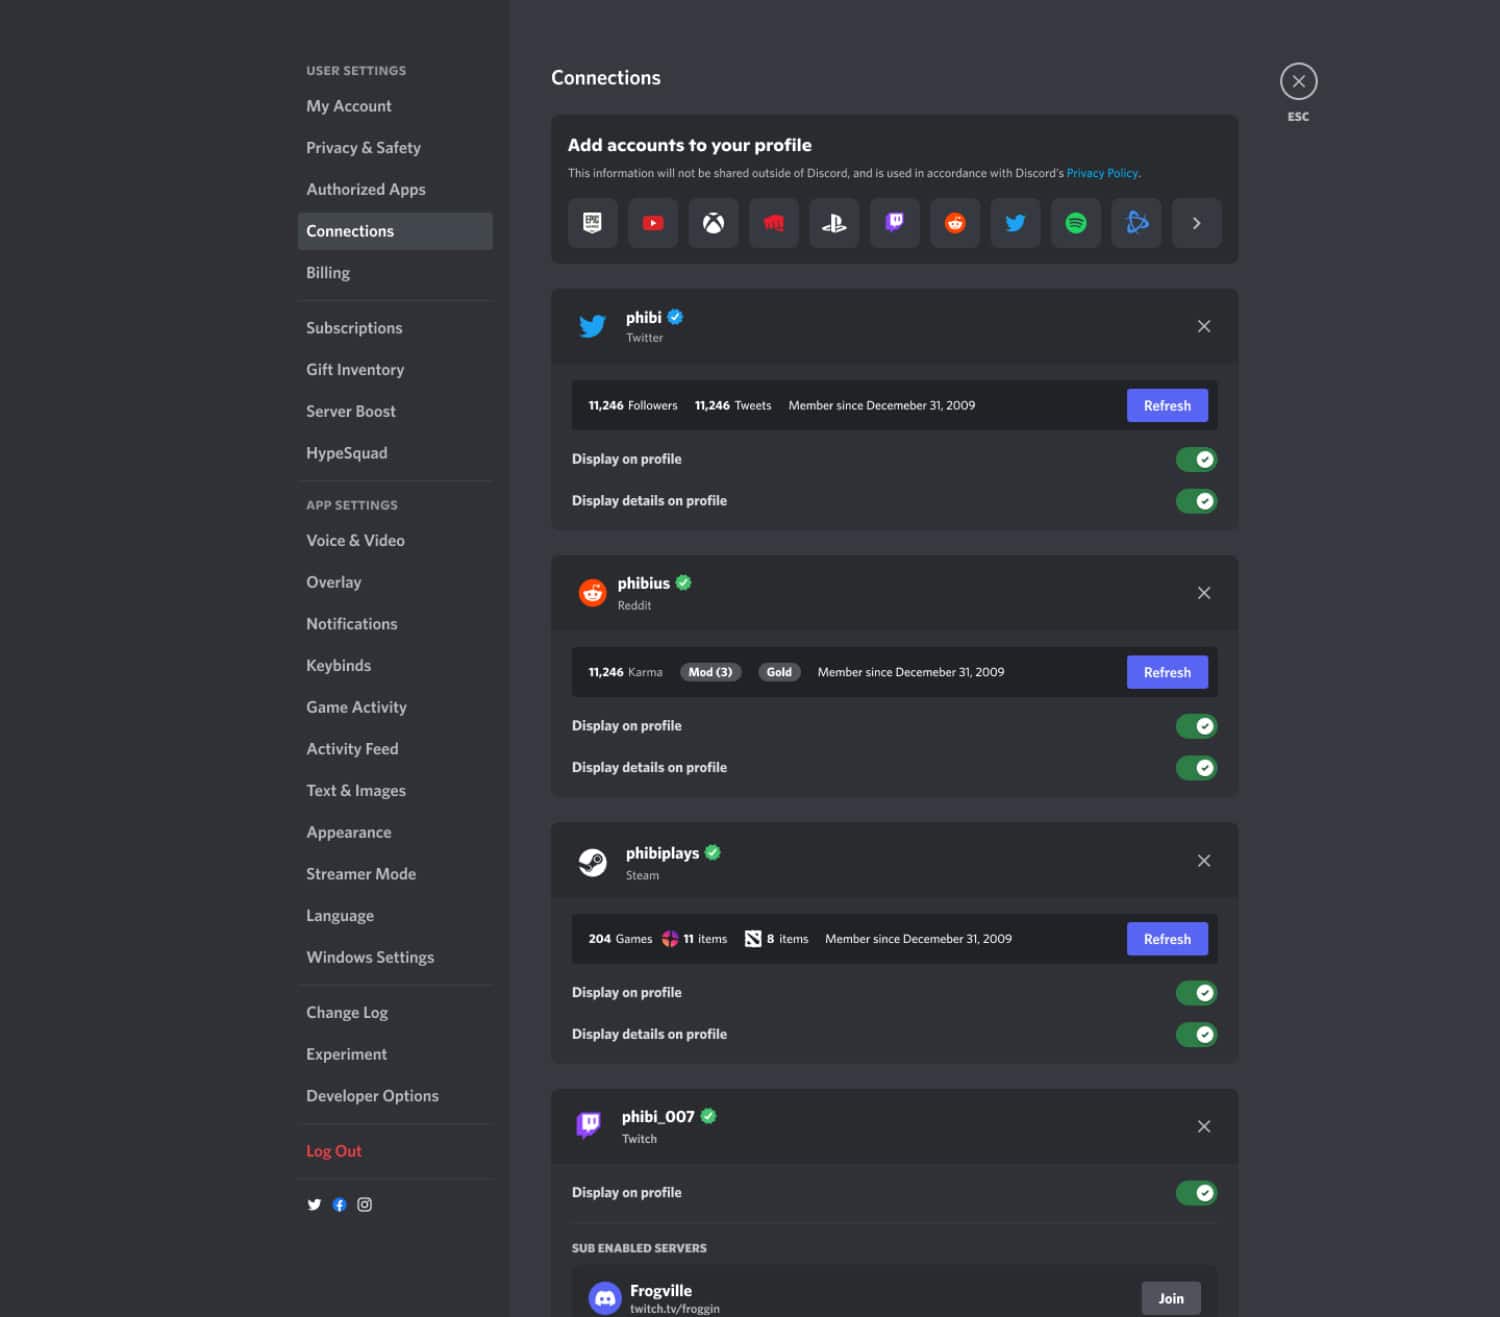The image size is (1500, 1317).
Task: Toggle Twitch Display on profile
Action: 1196,1193
